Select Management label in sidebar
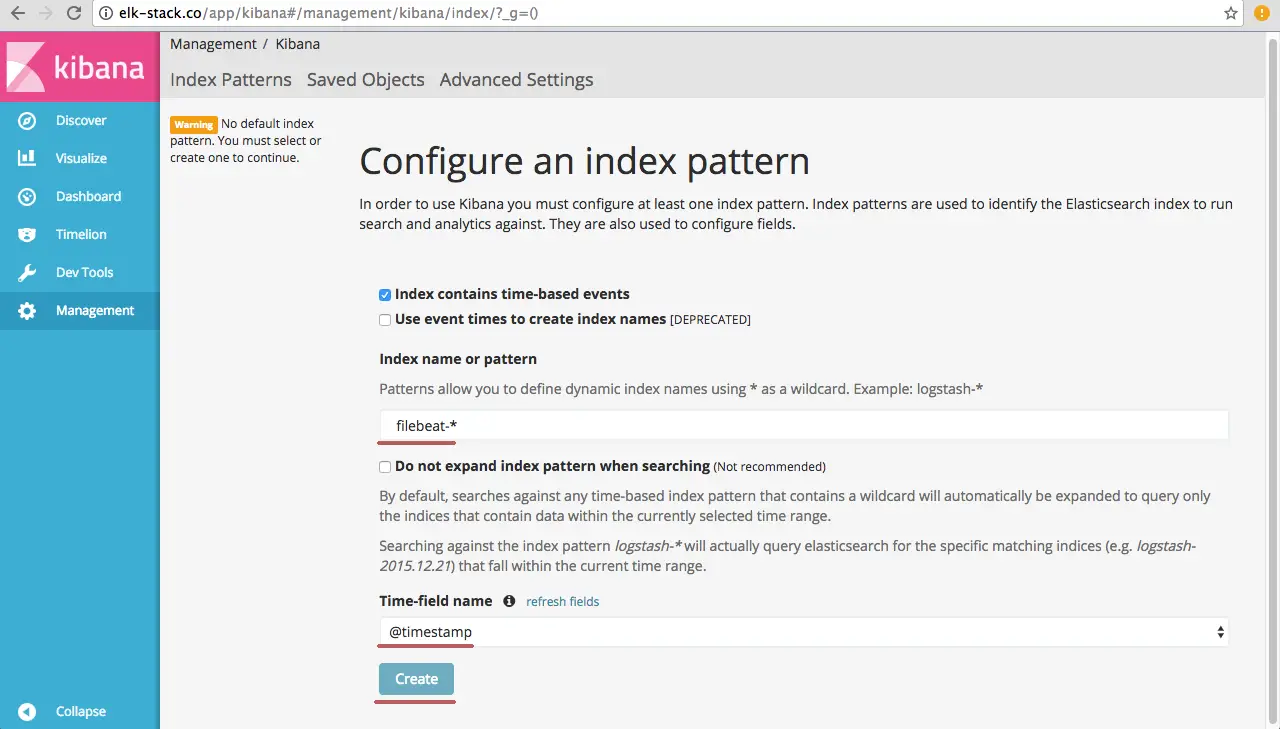1280x729 pixels. [95, 311]
